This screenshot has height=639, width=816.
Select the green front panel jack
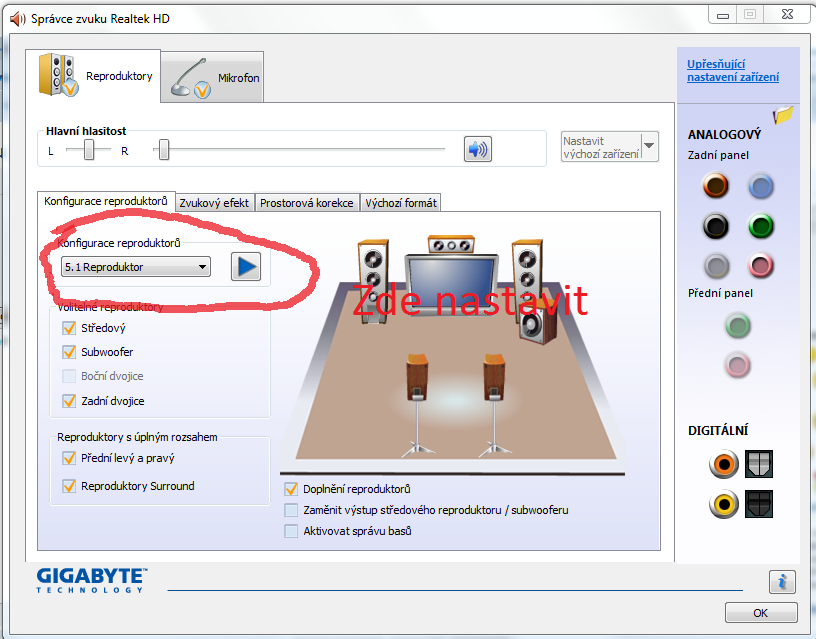coord(738,326)
